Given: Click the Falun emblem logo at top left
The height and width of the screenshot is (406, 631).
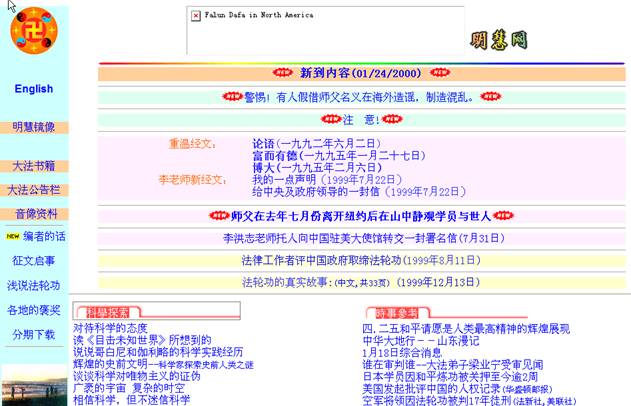Looking at the screenshot, I should [x=34, y=31].
